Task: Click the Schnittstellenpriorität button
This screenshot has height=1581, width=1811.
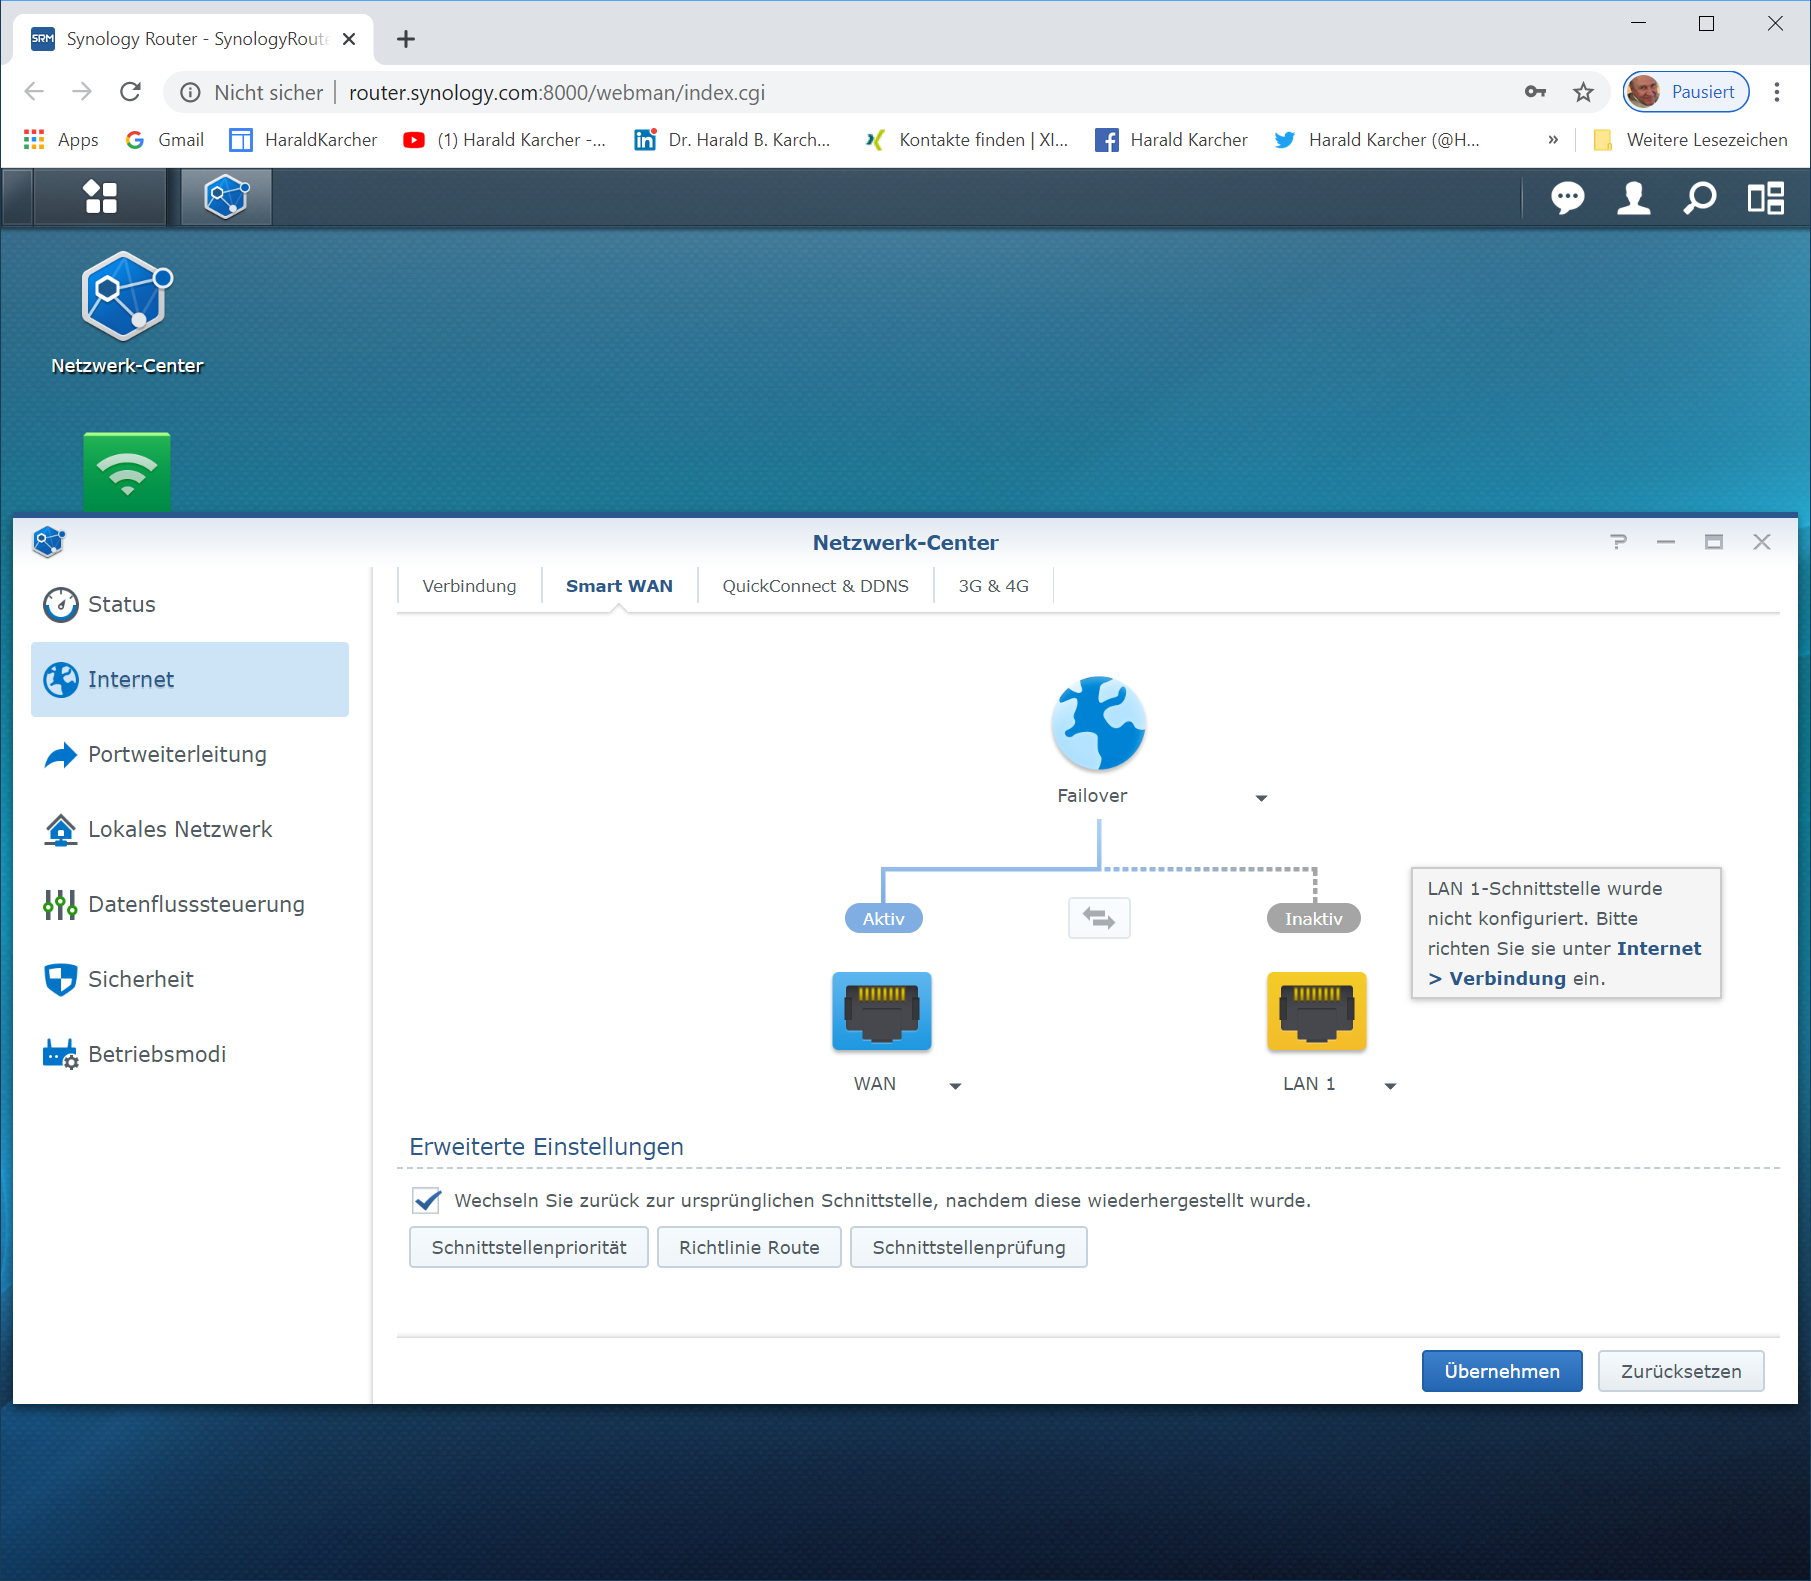Action: coord(529,1247)
